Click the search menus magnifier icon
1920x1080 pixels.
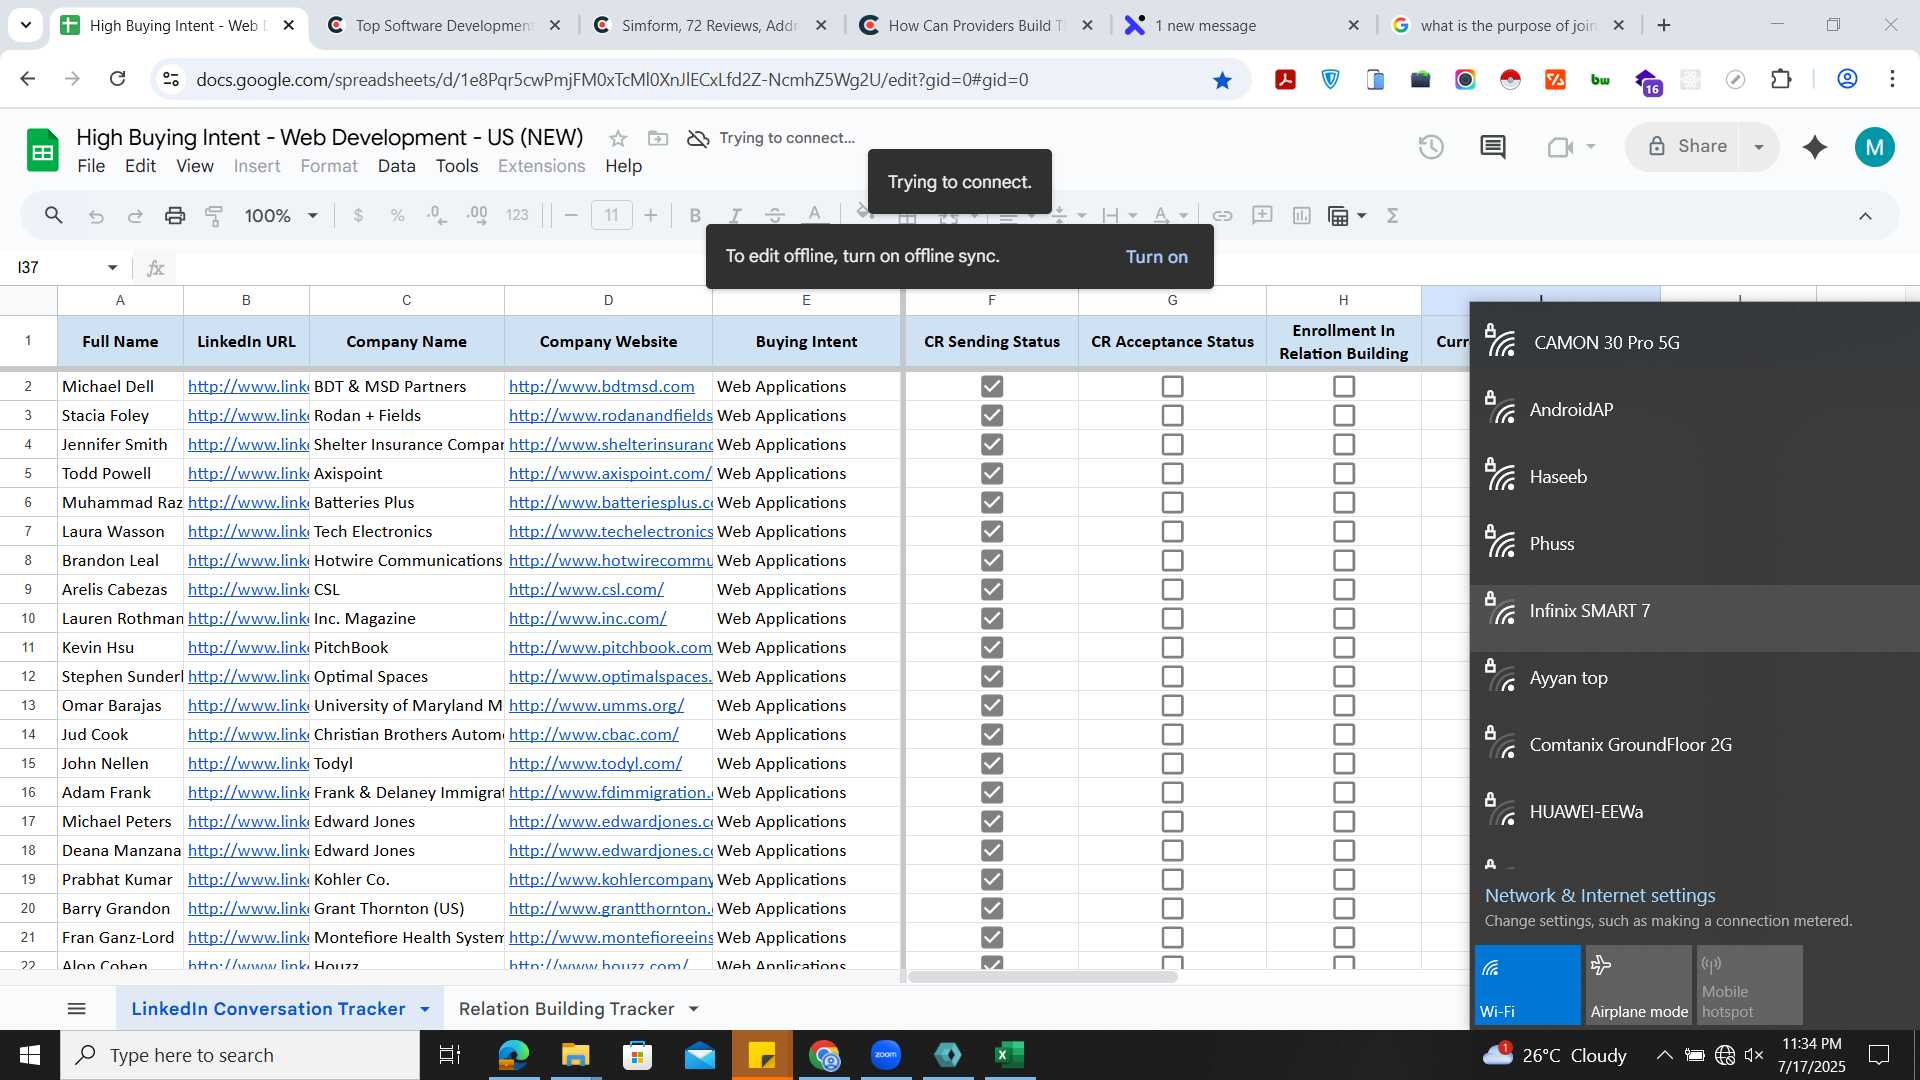point(54,215)
